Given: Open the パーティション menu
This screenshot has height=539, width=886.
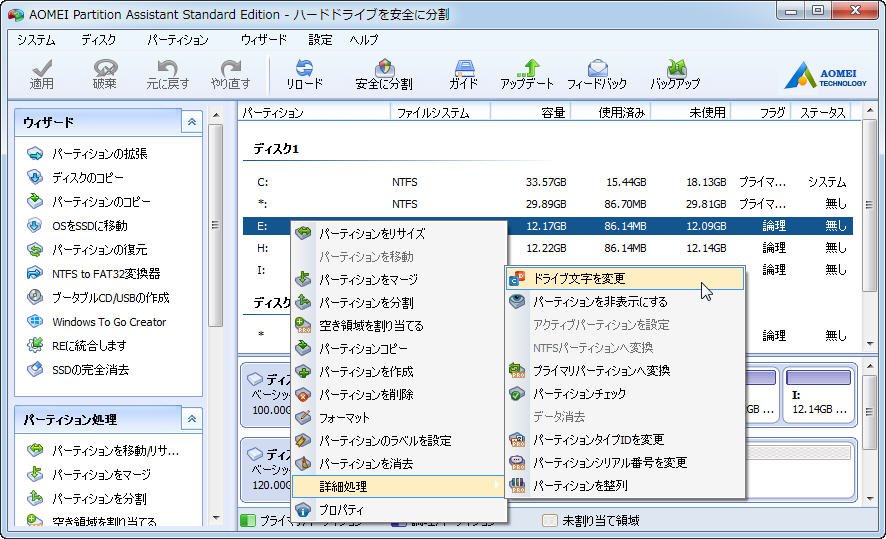Looking at the screenshot, I should [177, 40].
